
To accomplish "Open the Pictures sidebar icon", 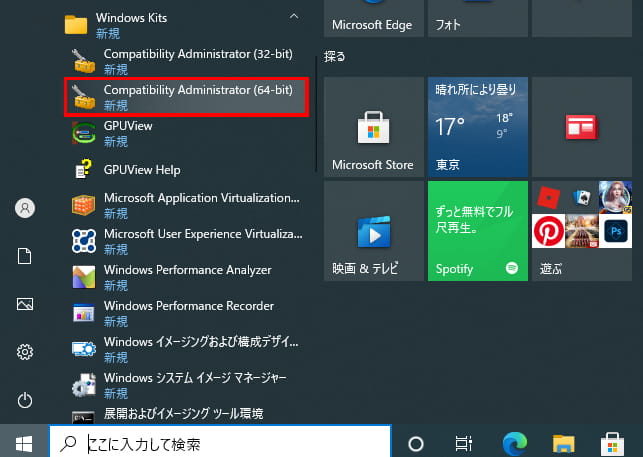I will tap(25, 304).
